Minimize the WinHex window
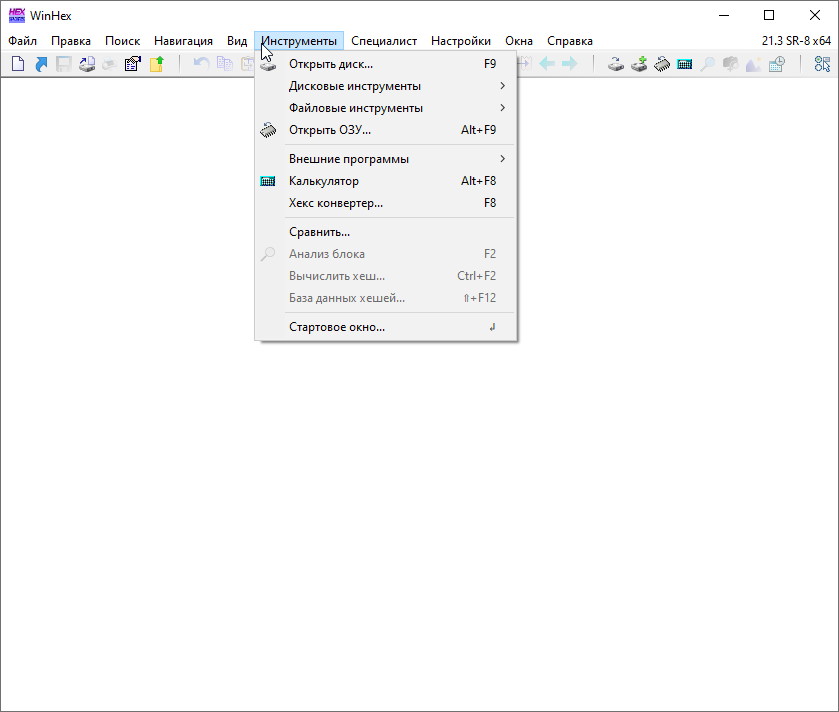 coord(724,16)
